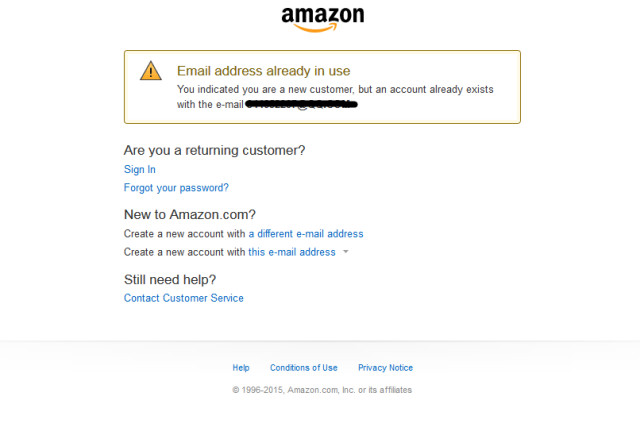
Task: Open Contact Customer Service link
Action: (184, 298)
